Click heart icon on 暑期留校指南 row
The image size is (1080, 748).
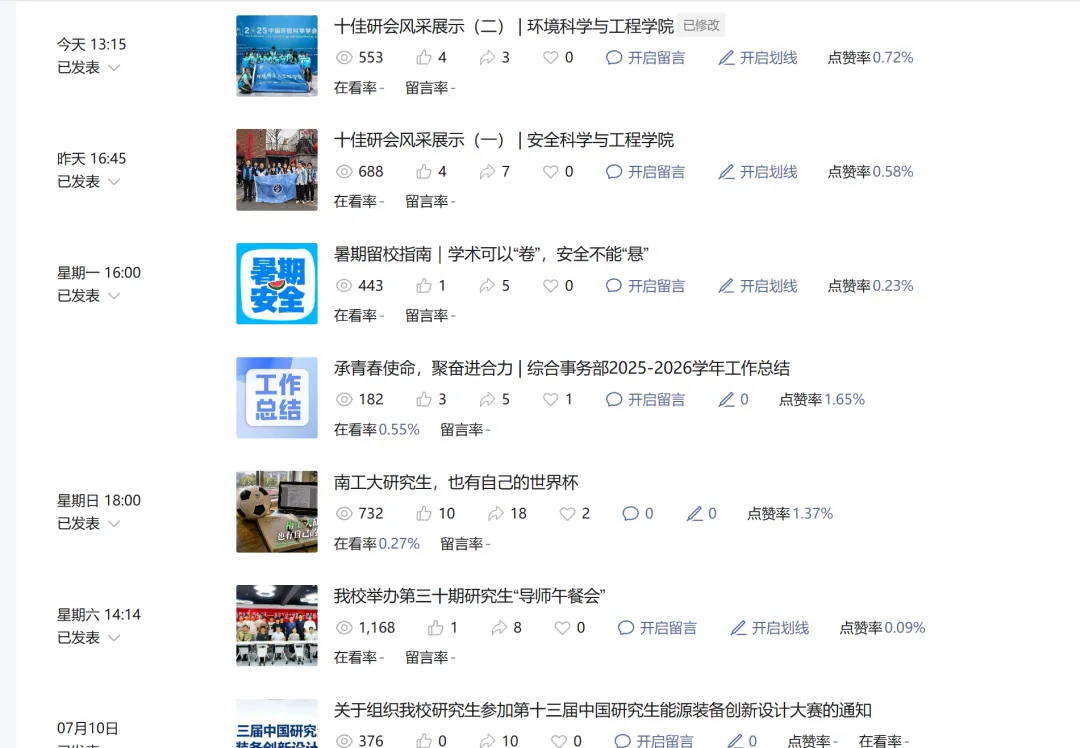coord(550,286)
